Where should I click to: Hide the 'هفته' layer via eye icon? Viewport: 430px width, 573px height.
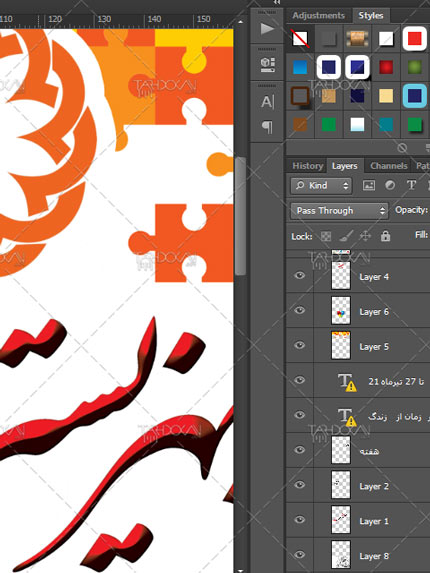coord(300,450)
